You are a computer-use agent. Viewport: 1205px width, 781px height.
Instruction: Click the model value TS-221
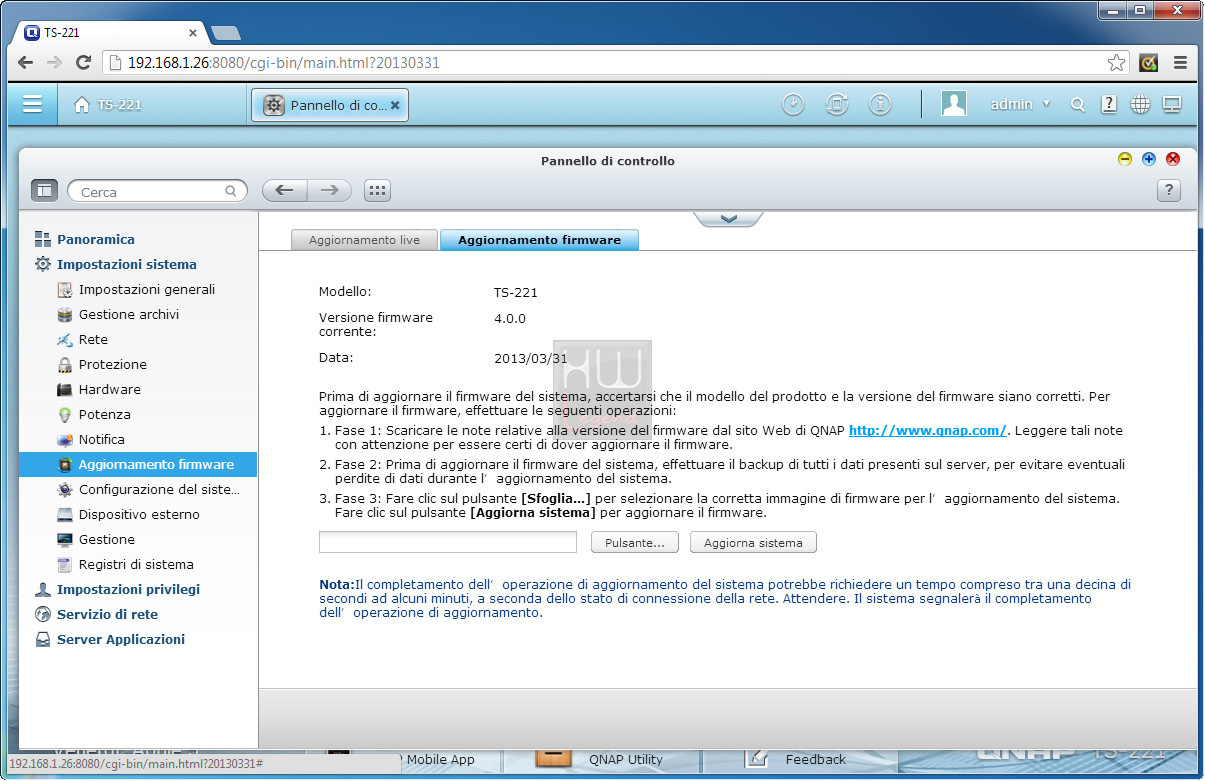pyautogui.click(x=516, y=293)
